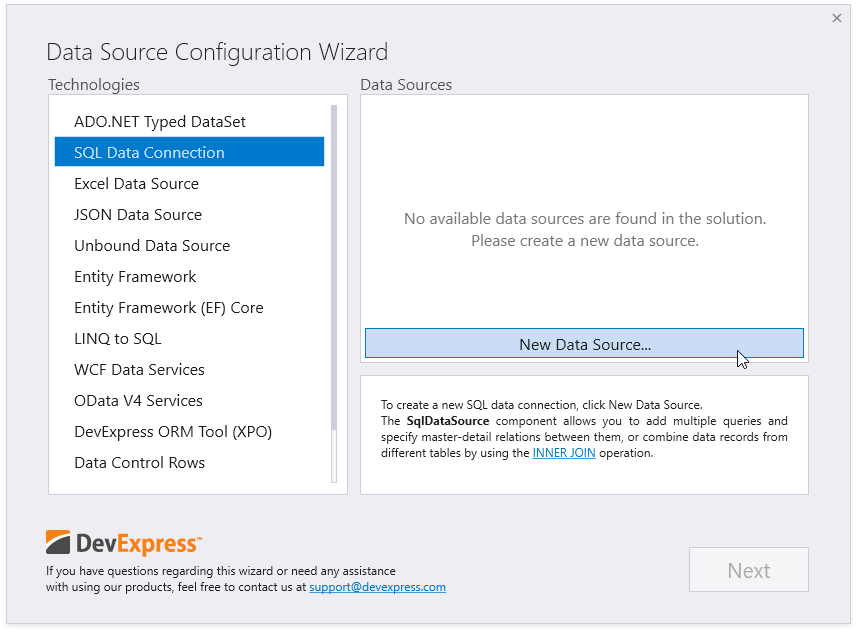Select ADO.NET Typed DataSet technology
The height and width of the screenshot is (632, 857).
point(189,121)
